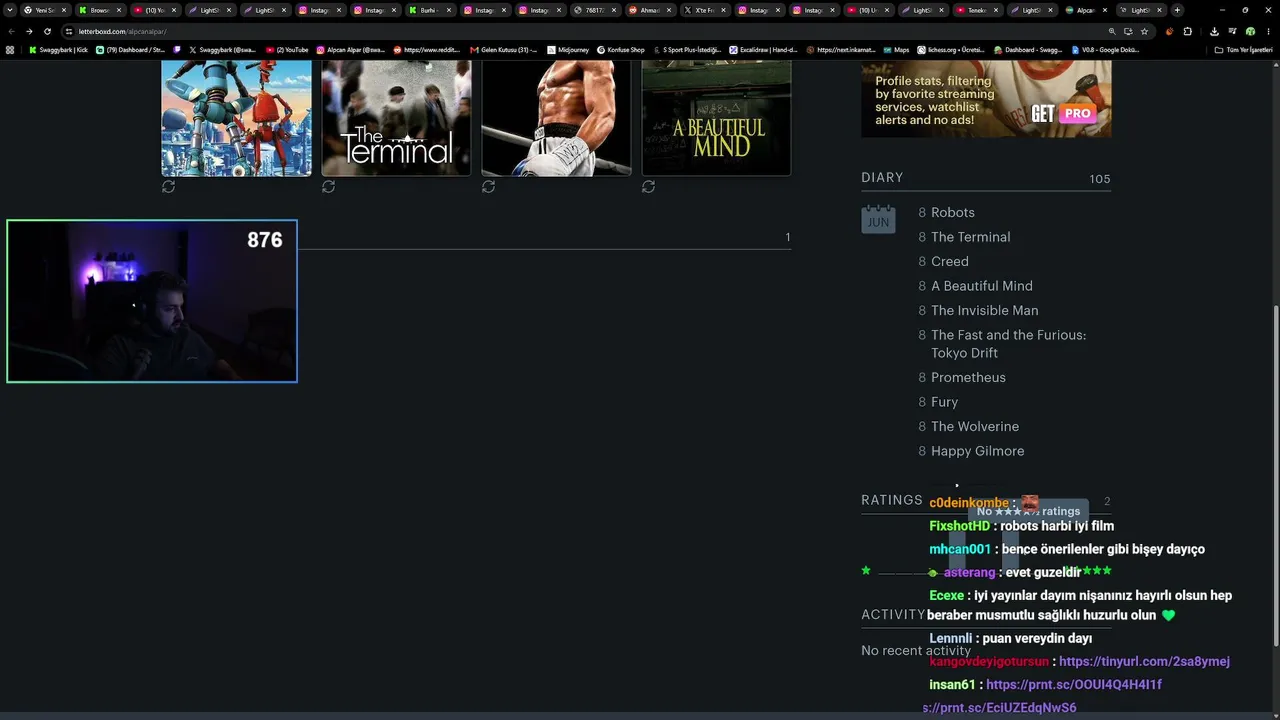1280x720 pixels.
Task: Bookmark this page with the star icon
Action: point(1144,31)
